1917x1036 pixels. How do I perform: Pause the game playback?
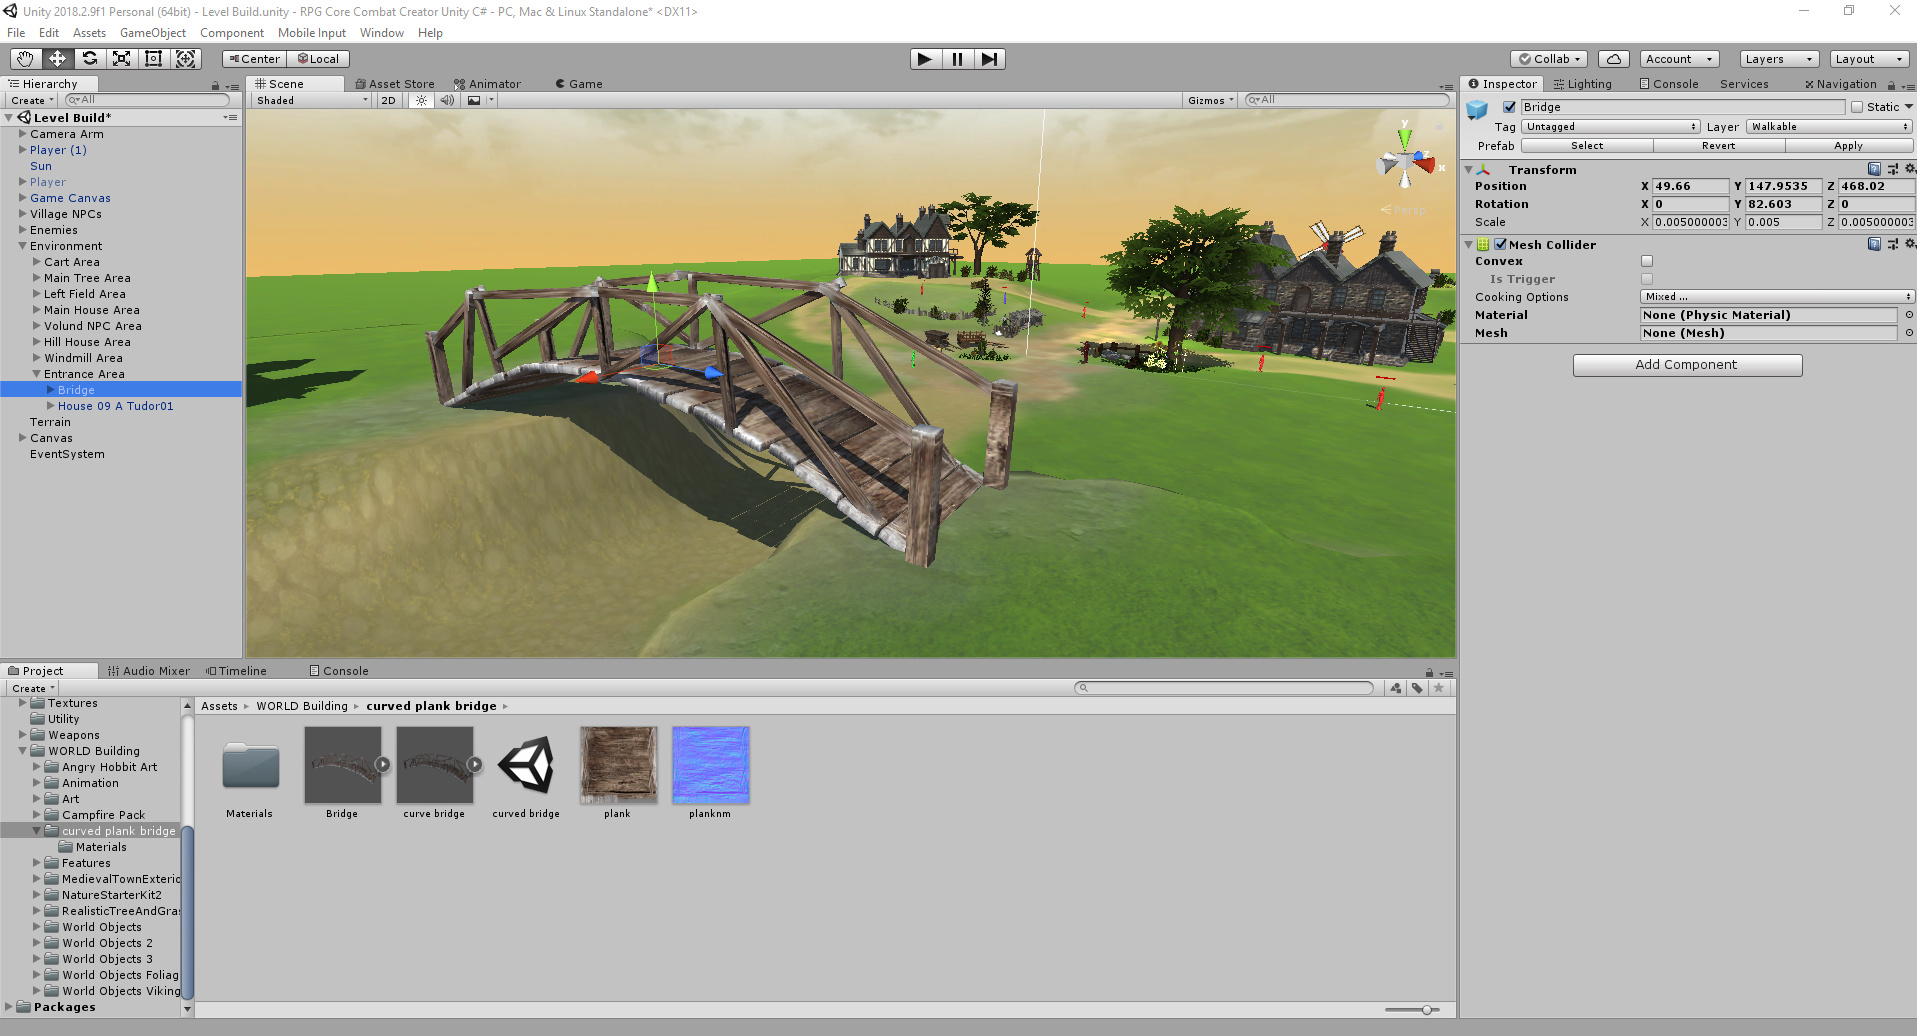[x=957, y=59]
